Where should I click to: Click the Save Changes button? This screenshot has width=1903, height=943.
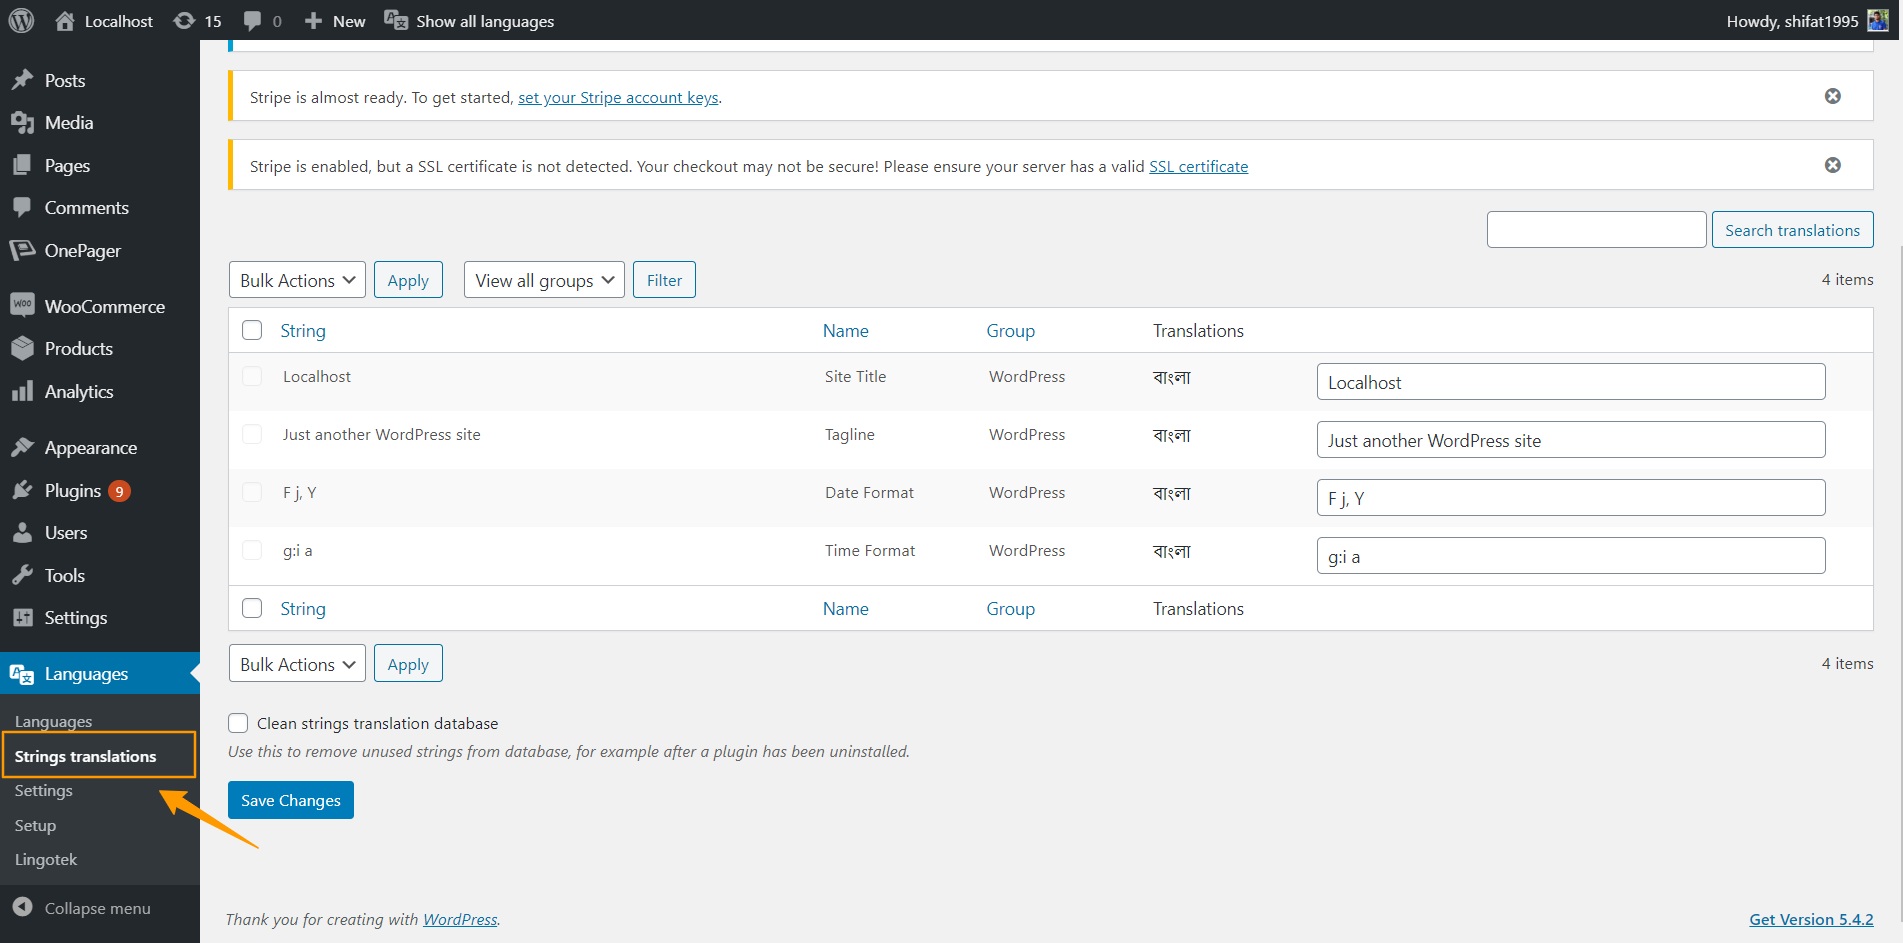point(291,800)
